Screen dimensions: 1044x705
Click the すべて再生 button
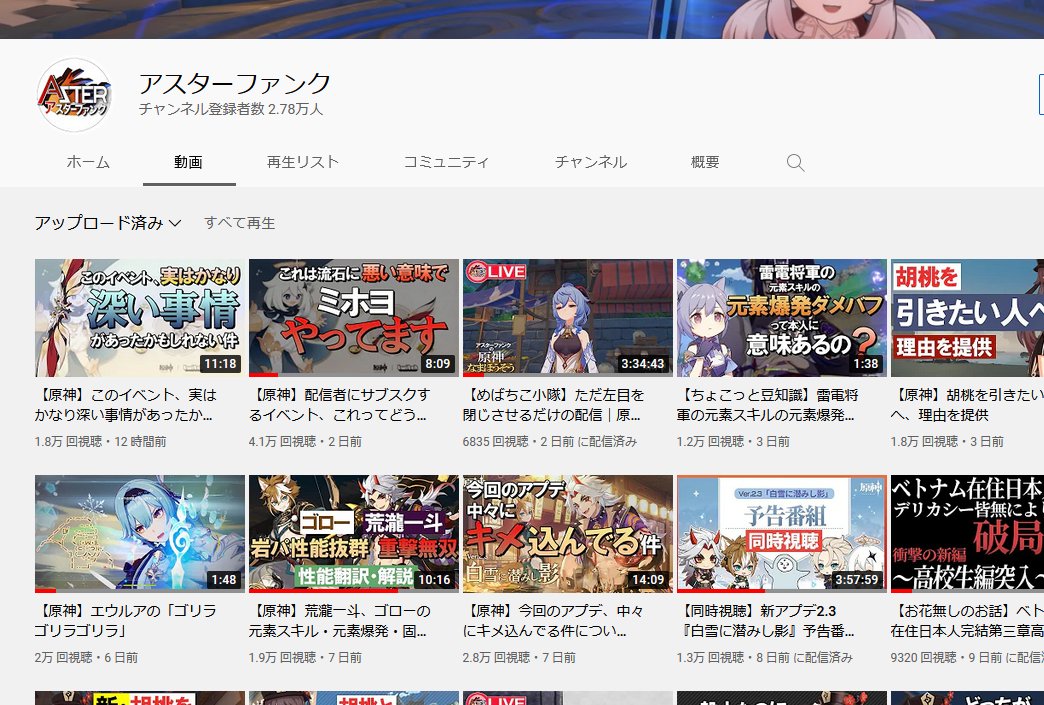(240, 223)
